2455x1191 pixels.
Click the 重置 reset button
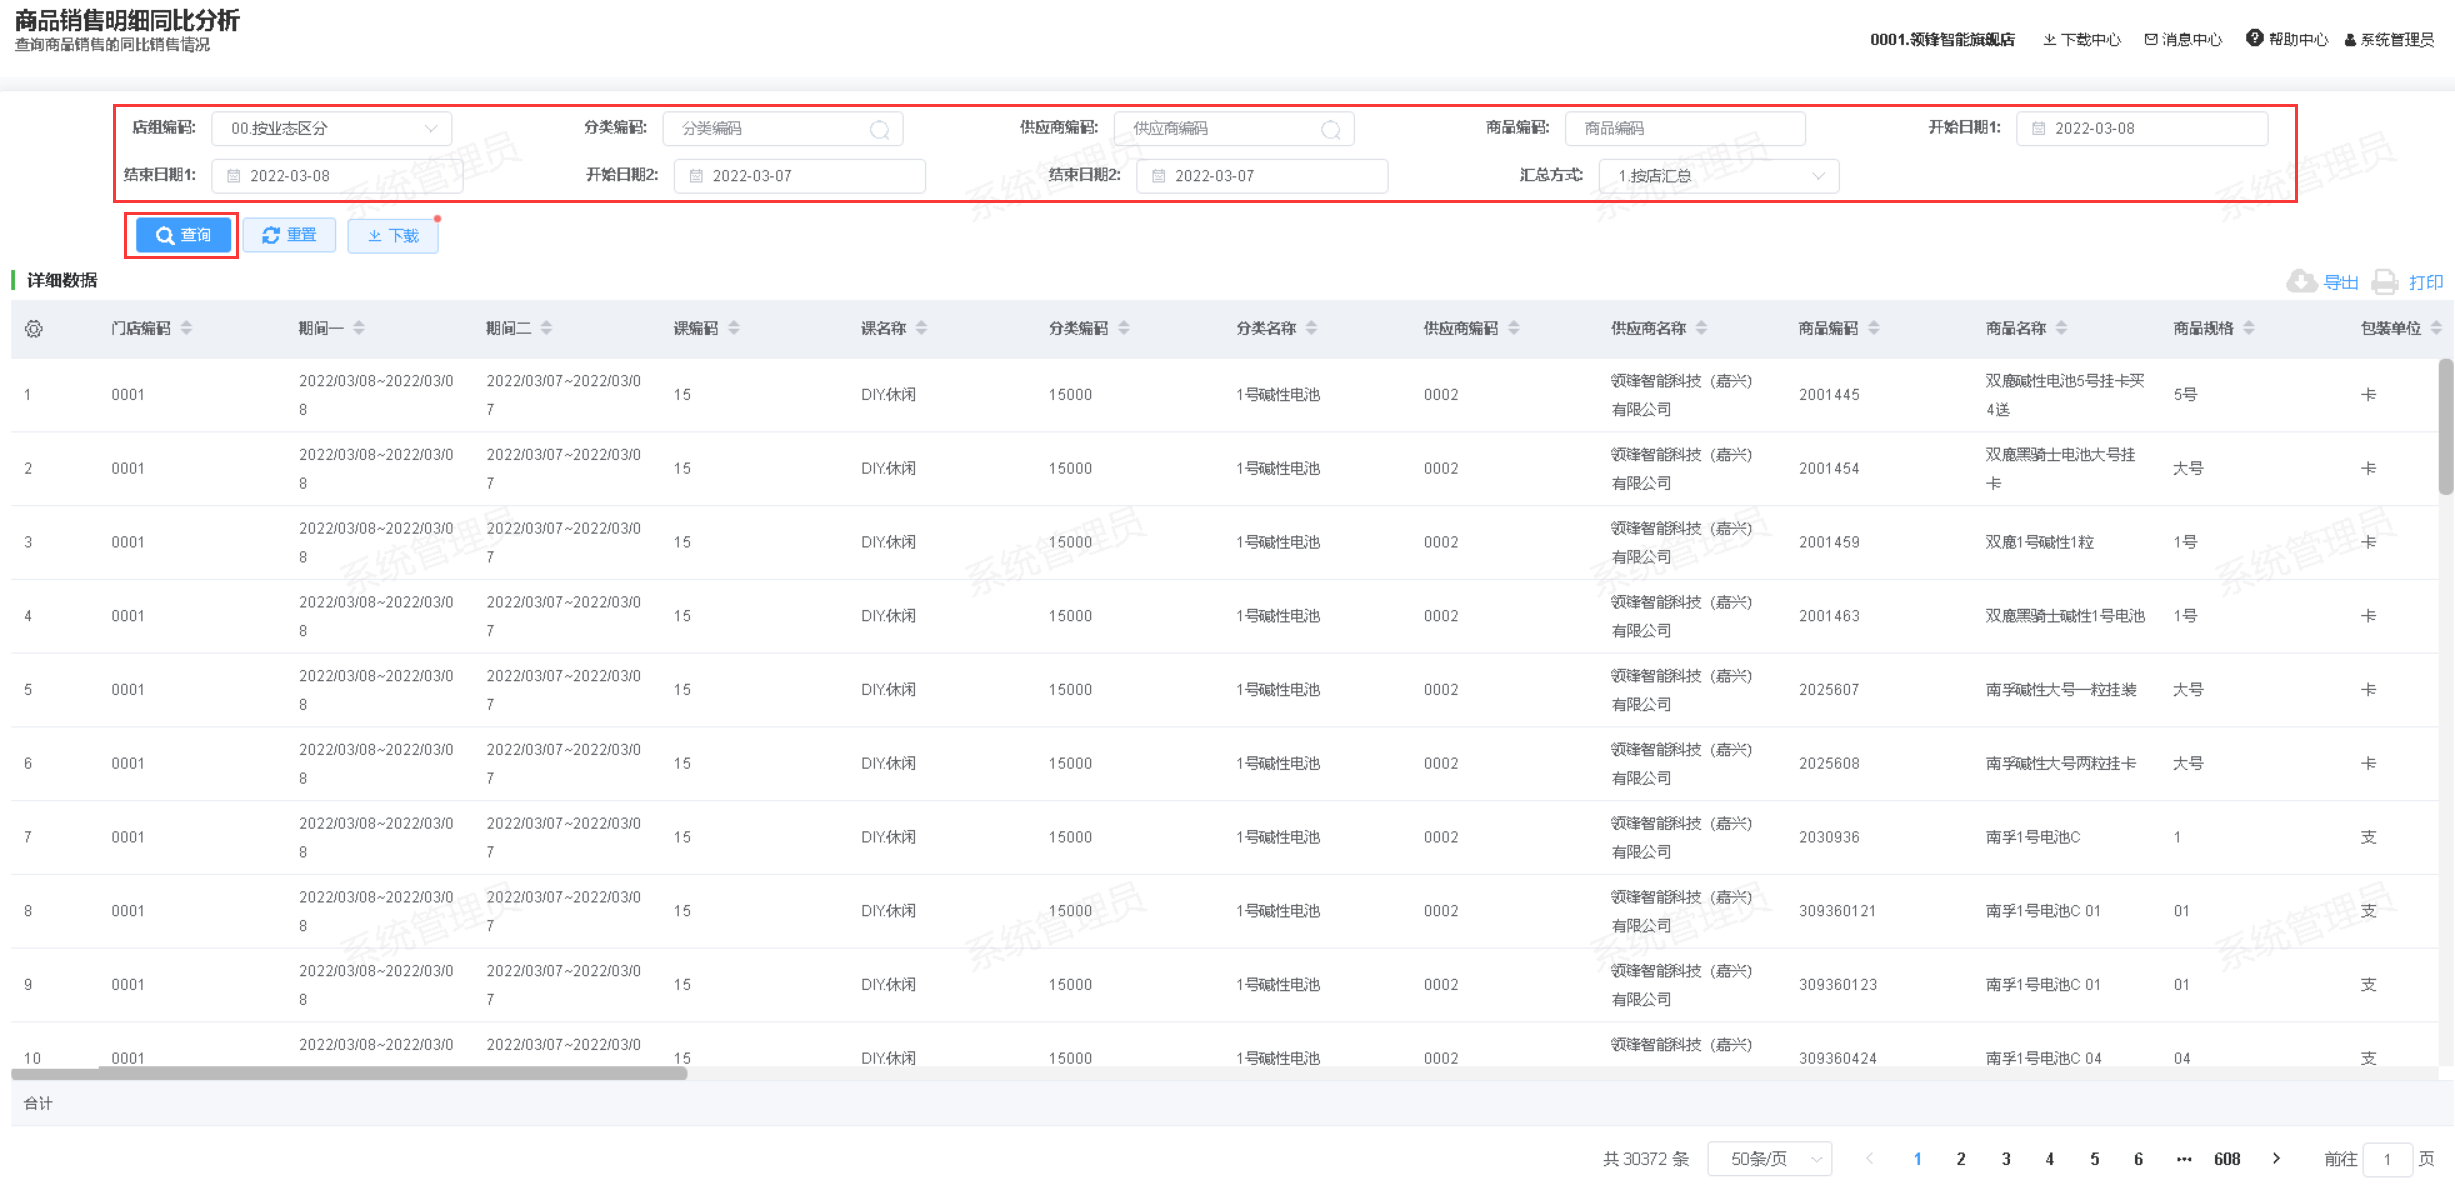tap(289, 235)
